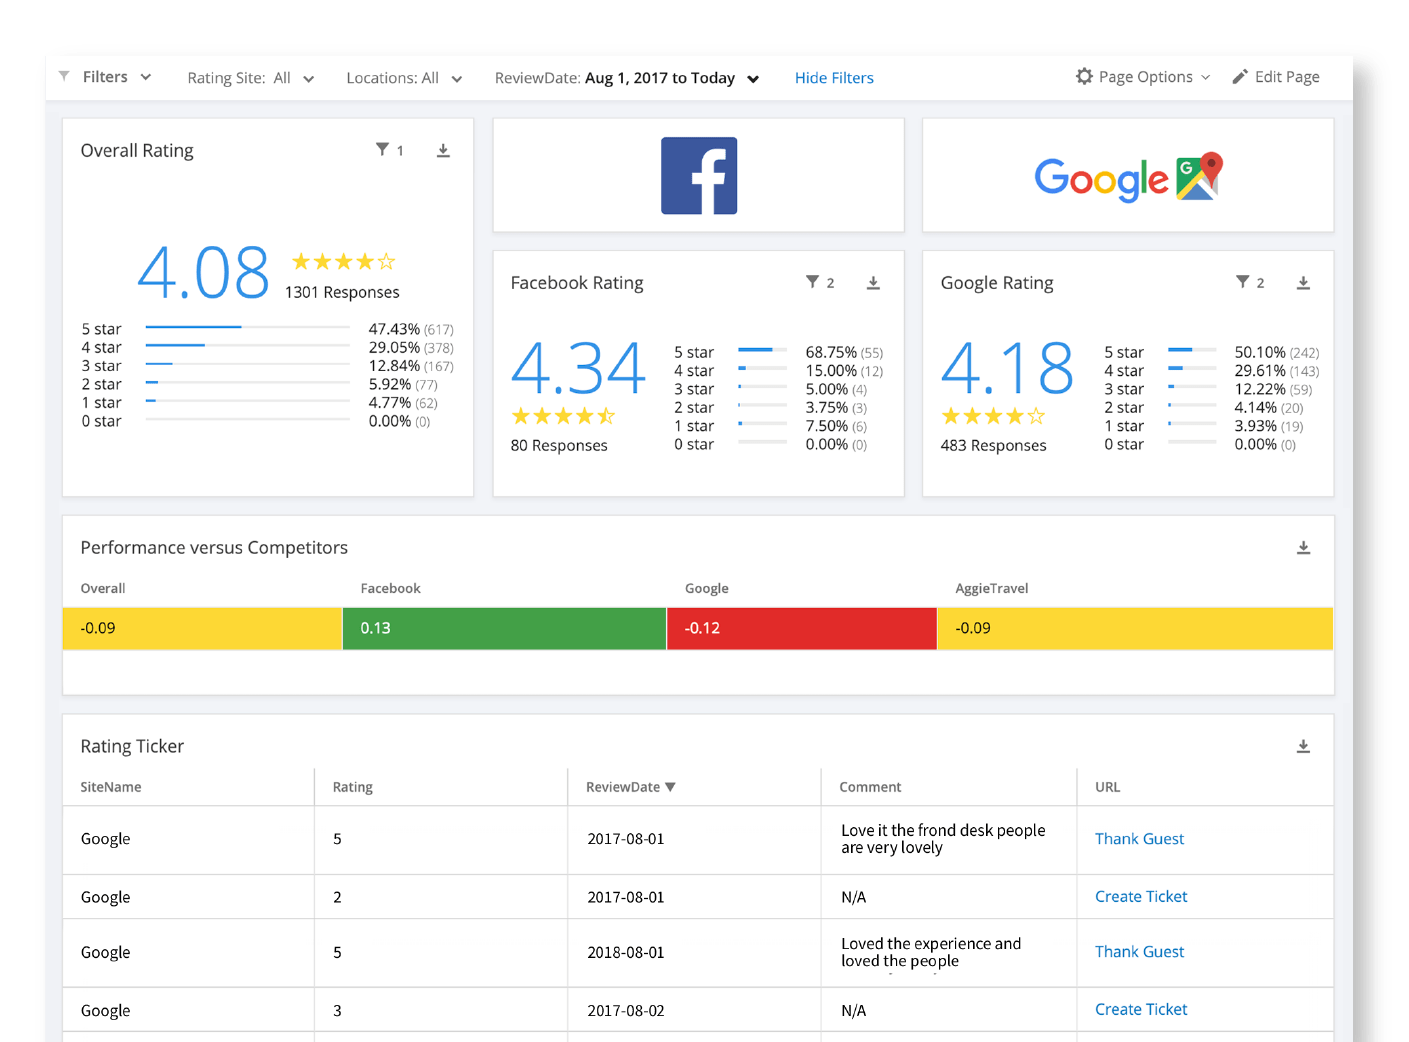The height and width of the screenshot is (1042, 1409).
Task: Download Performance versus Competitors data
Action: 1303,548
